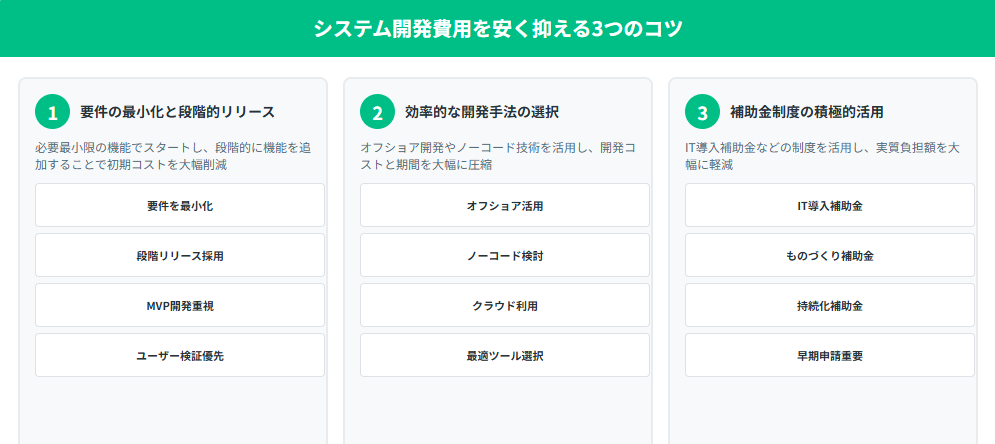Select the 要件を最小化 box
Viewport: 995px width, 444px height.
(x=180, y=205)
